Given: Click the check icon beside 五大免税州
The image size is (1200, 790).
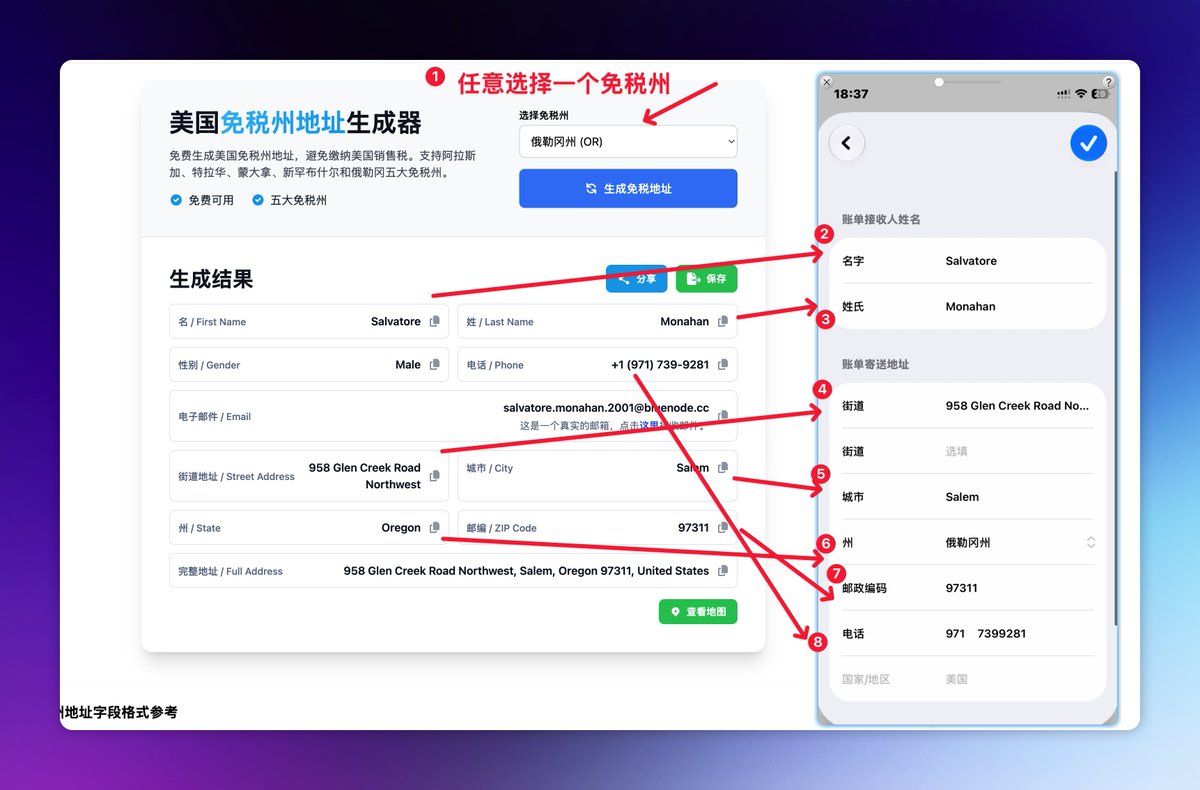Looking at the screenshot, I should [x=258, y=200].
